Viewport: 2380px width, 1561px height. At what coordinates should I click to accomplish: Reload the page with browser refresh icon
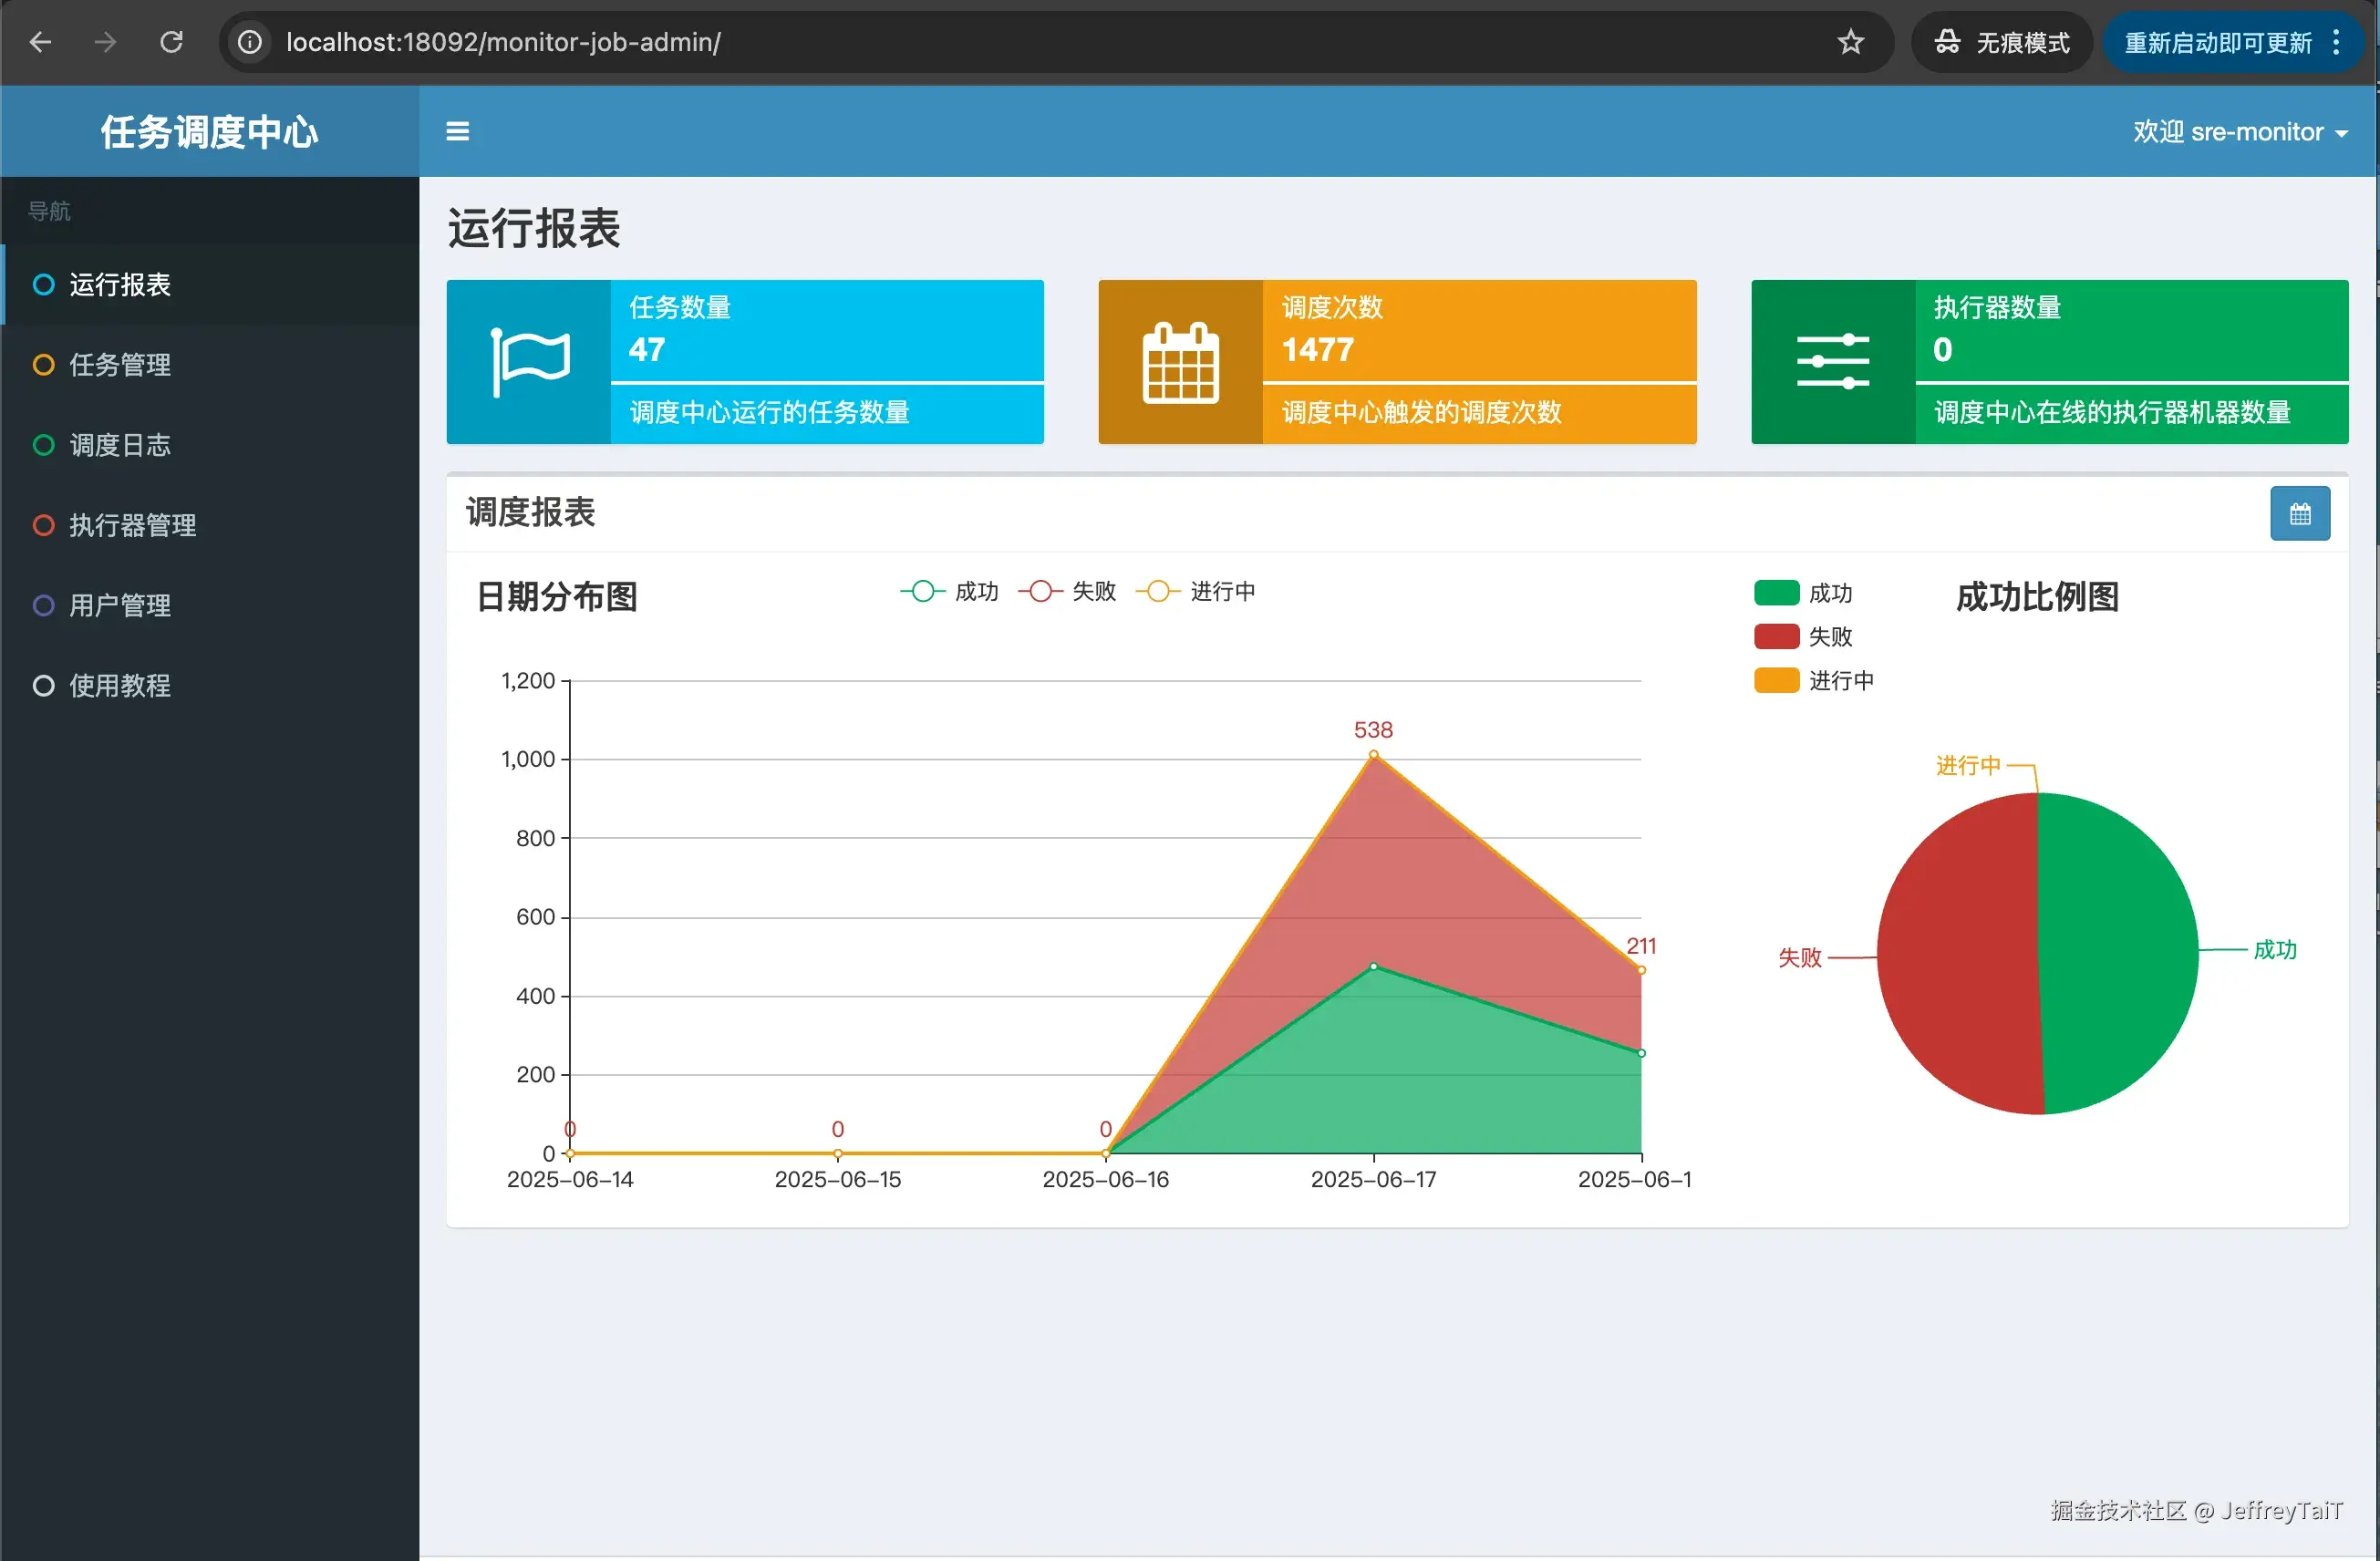point(171,42)
